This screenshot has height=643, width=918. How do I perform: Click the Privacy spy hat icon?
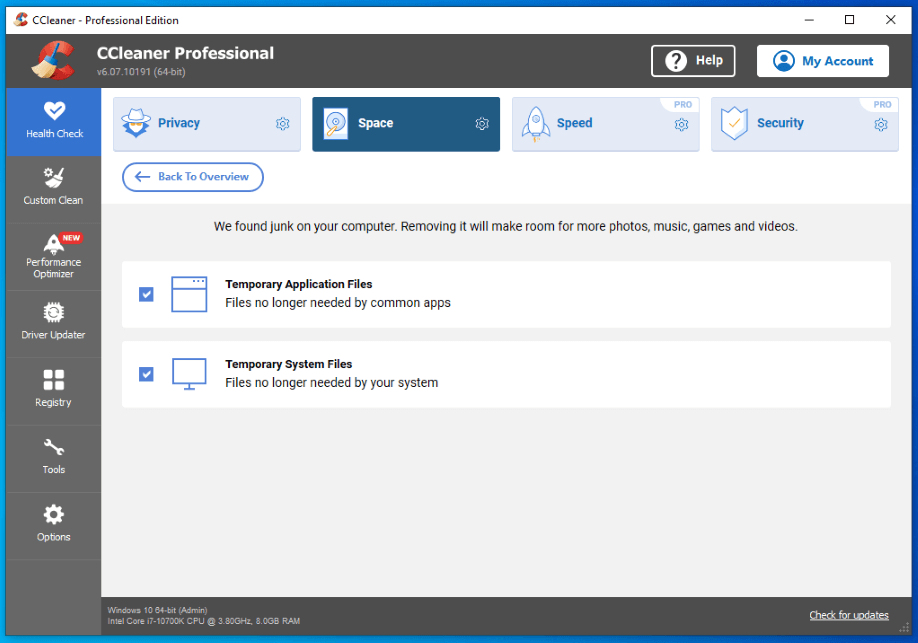(136, 123)
